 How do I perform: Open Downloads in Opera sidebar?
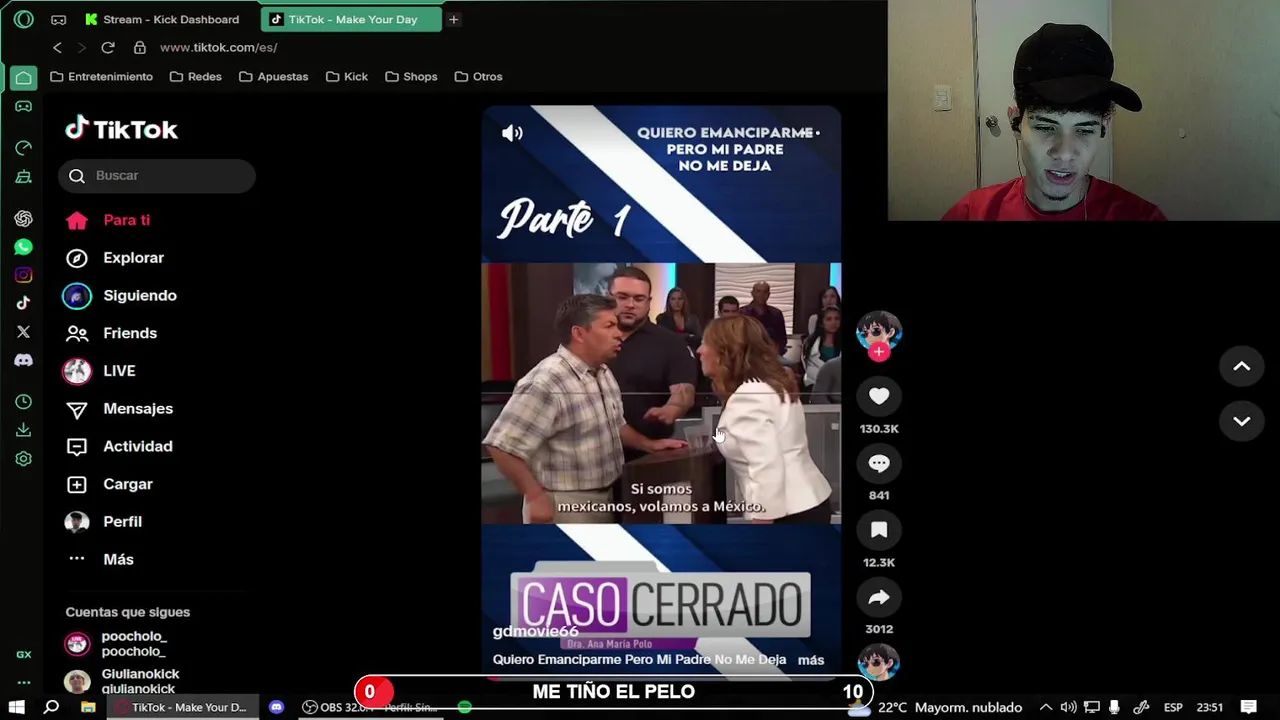[23, 430]
